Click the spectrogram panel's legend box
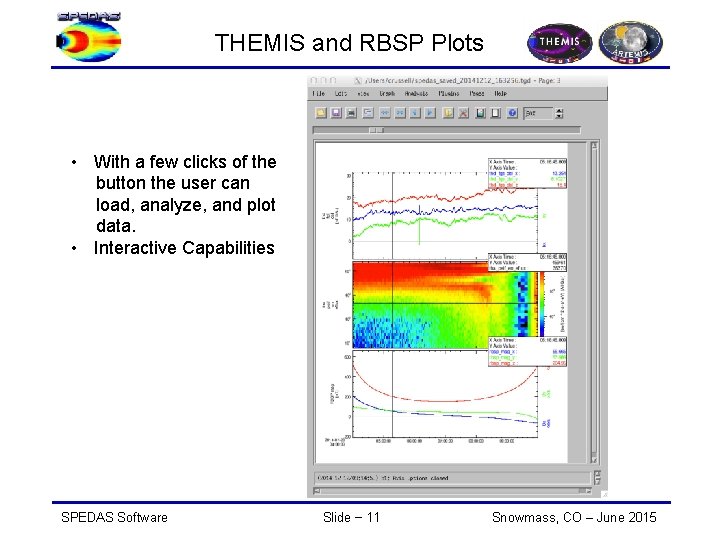The image size is (720, 540). point(527,262)
